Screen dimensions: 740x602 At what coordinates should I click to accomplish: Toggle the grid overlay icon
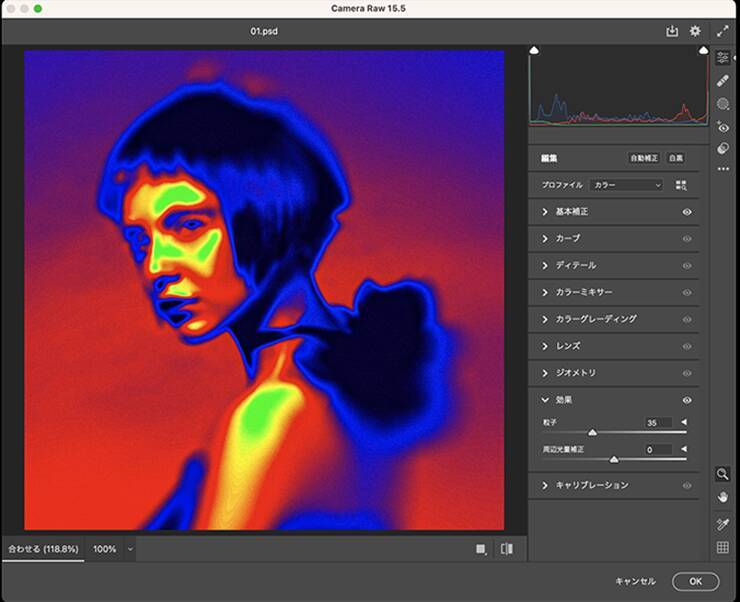tap(723, 547)
